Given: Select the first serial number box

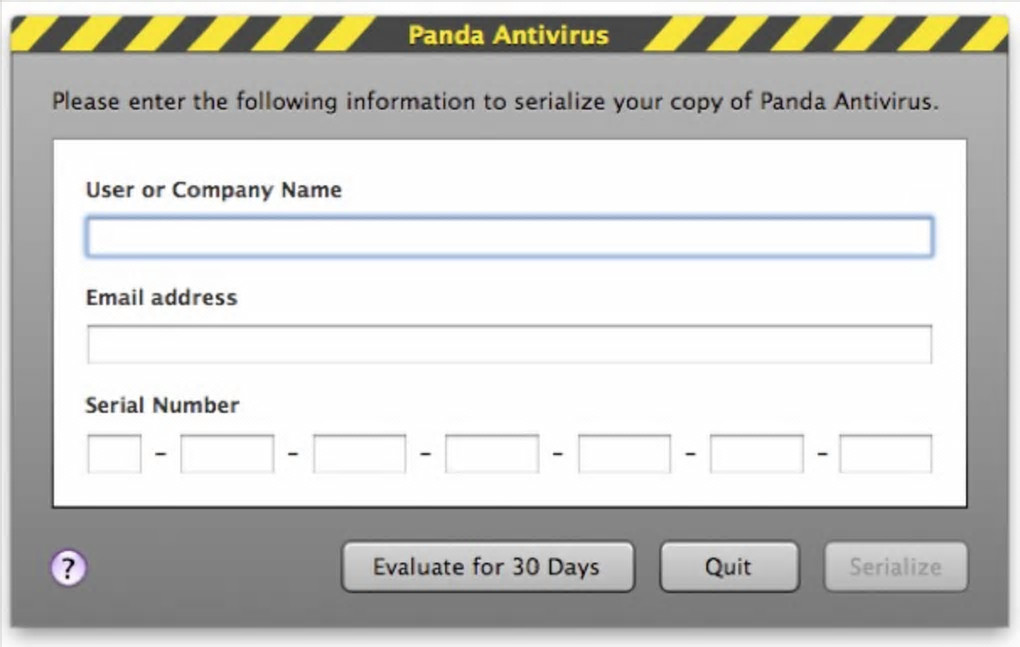Looking at the screenshot, I should point(114,453).
